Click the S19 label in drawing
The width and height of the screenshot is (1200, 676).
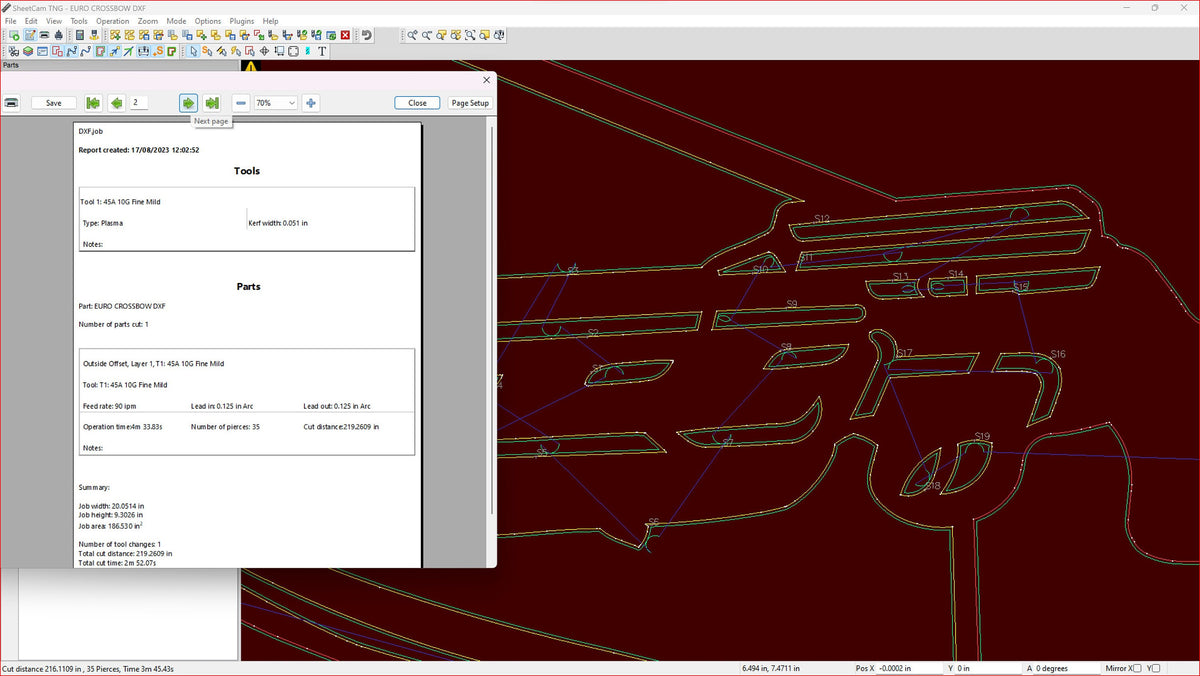(982, 436)
